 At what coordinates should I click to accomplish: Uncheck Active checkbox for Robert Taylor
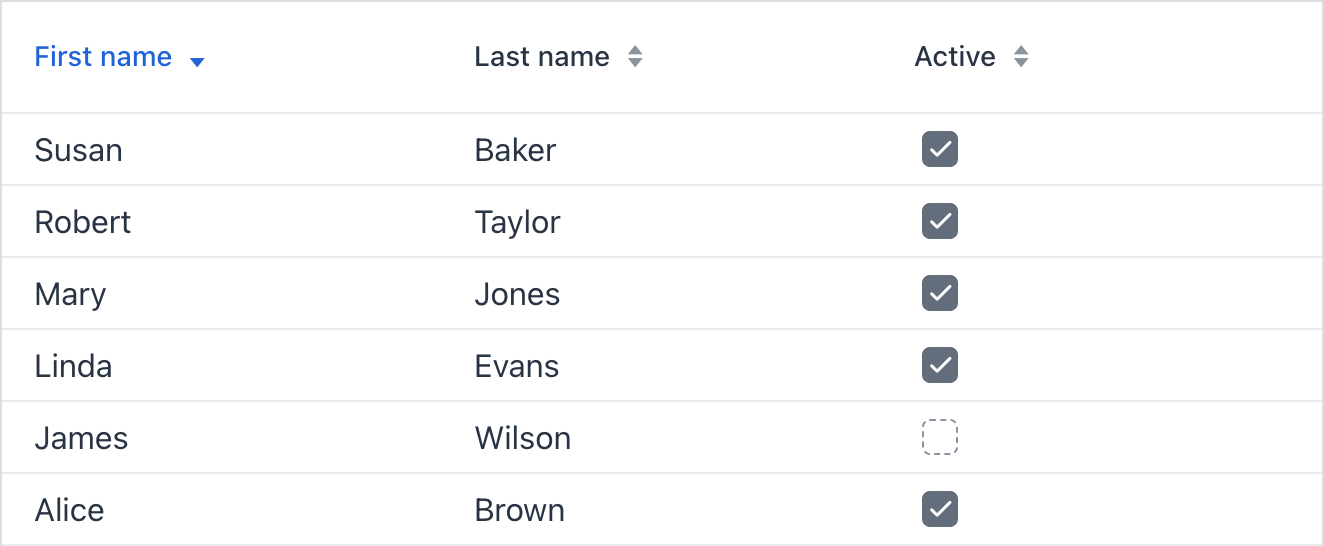(940, 222)
